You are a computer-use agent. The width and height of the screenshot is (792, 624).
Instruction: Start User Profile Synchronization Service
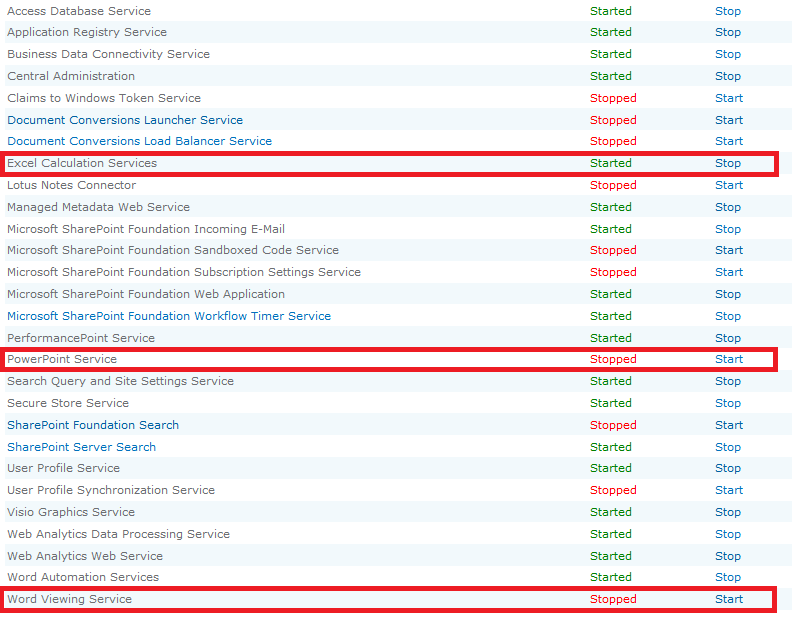point(729,490)
